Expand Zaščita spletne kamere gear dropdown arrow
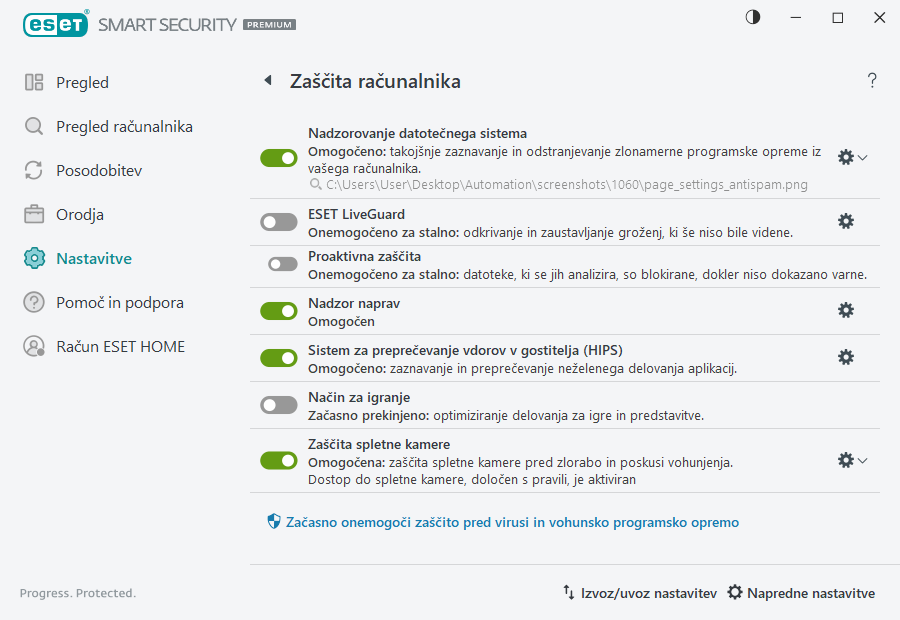Viewport: 900px width, 620px height. pos(860,460)
